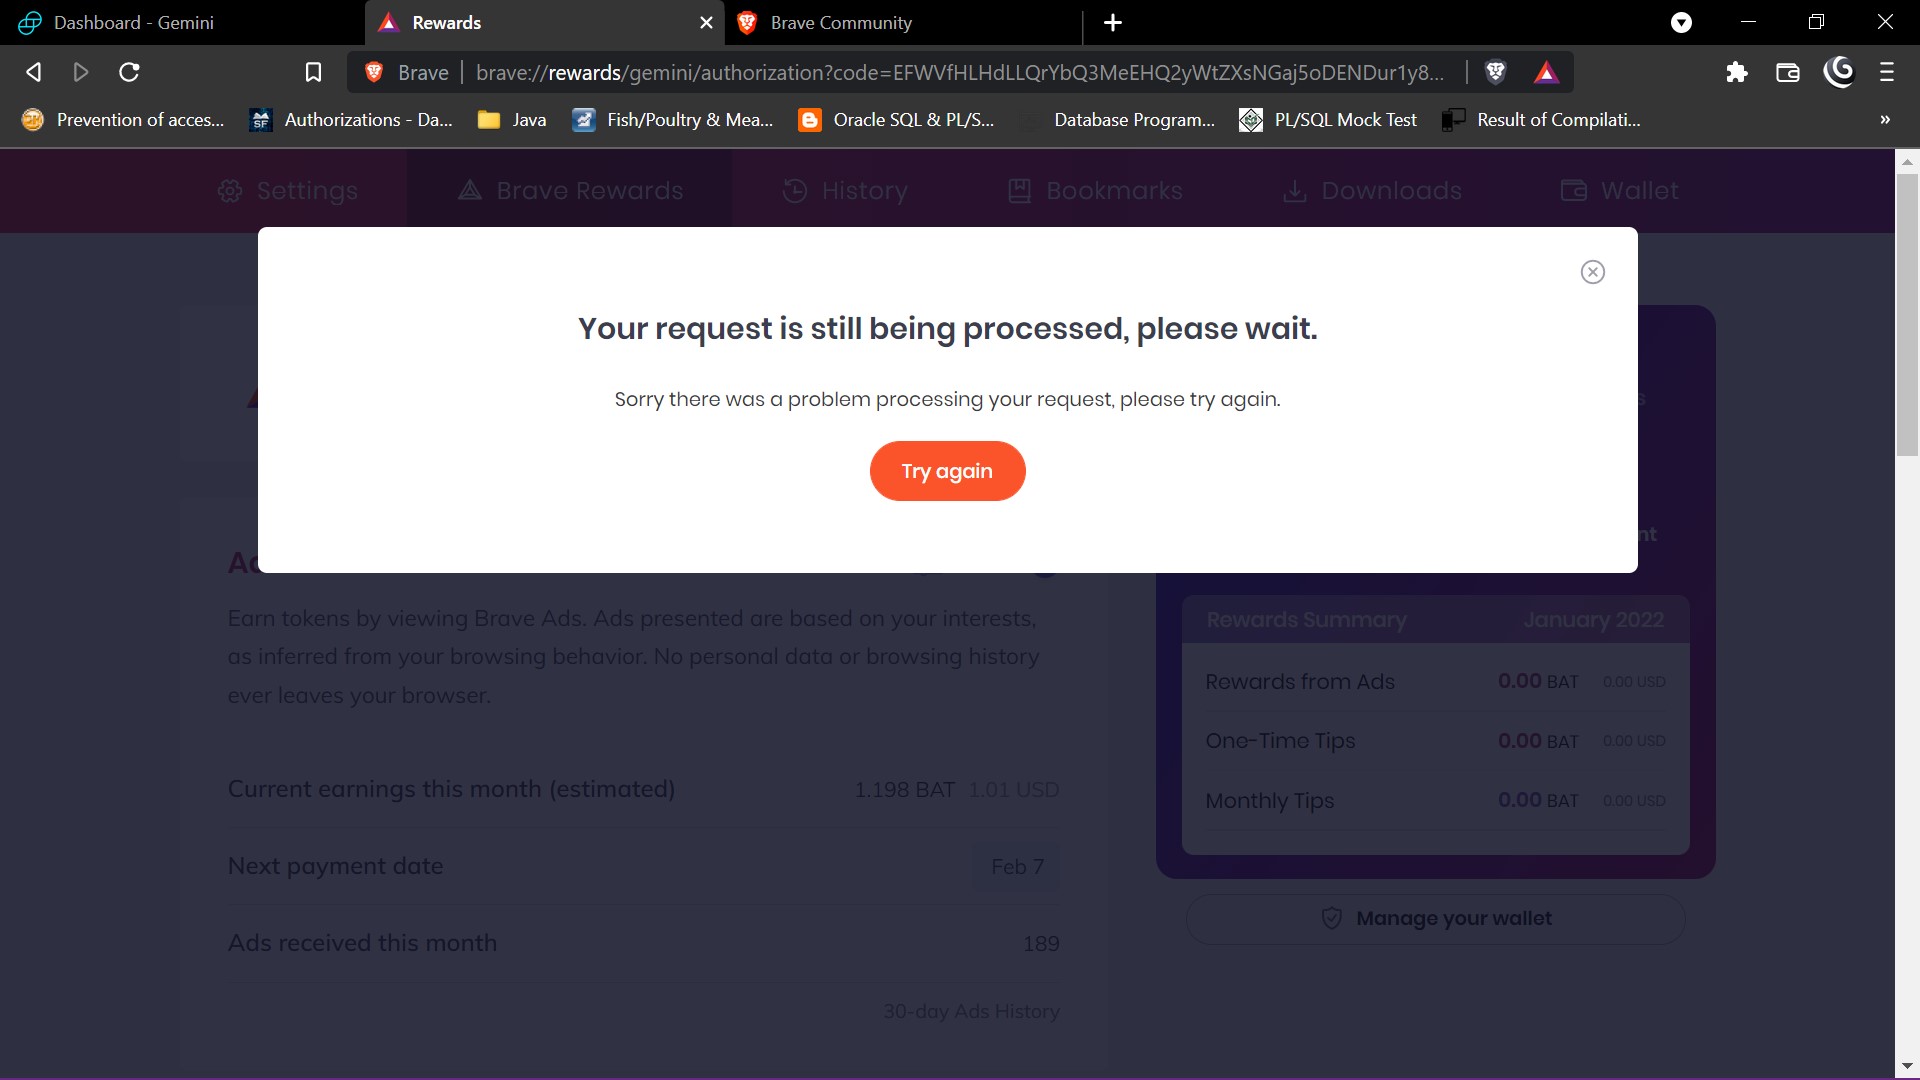Viewport: 1920px width, 1080px height.
Task: View 30-day Ads History link
Action: [972, 1011]
